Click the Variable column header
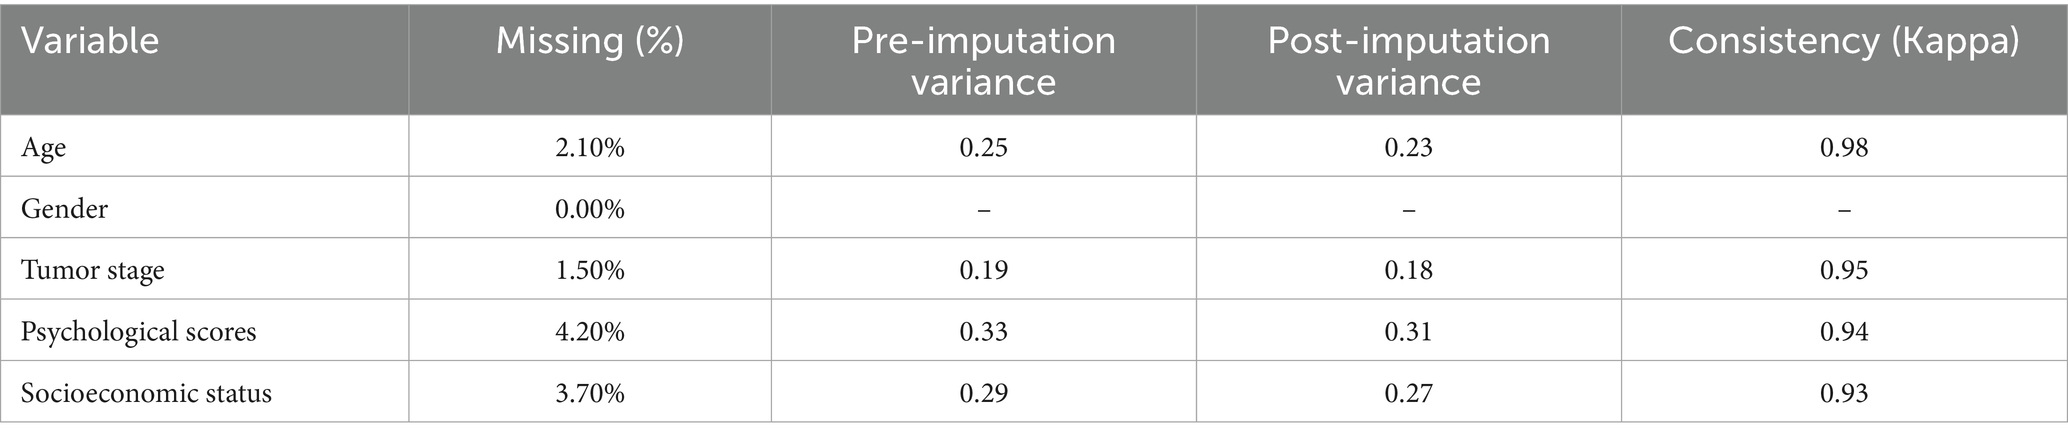 [90, 41]
